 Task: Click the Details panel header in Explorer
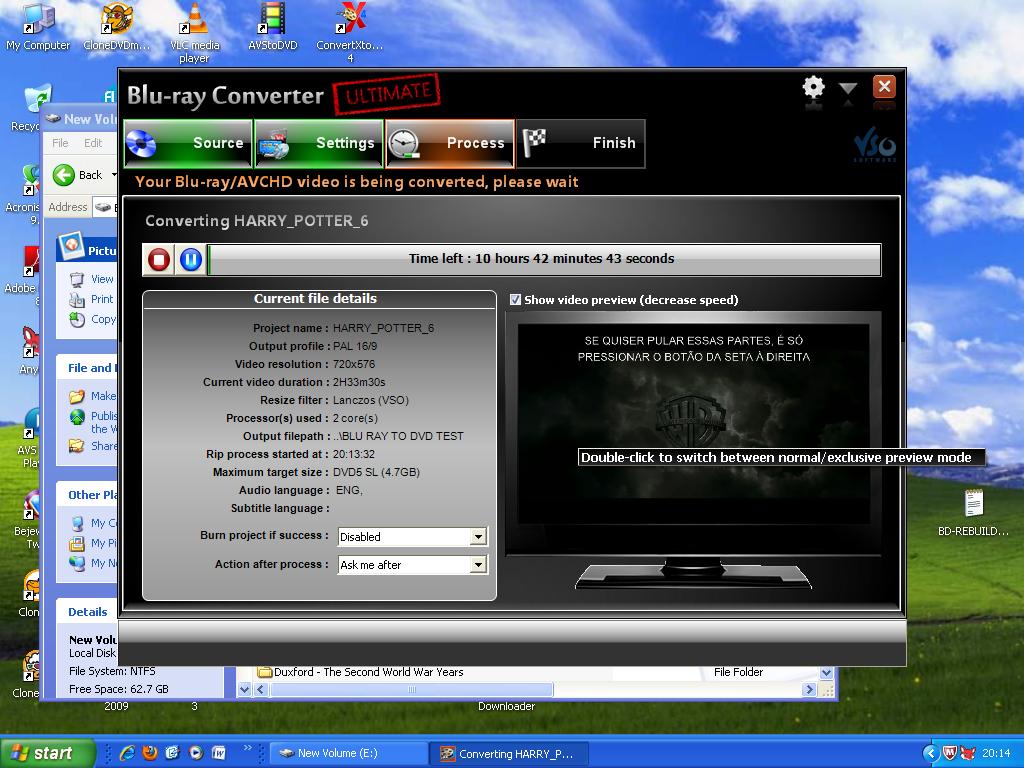(x=88, y=612)
